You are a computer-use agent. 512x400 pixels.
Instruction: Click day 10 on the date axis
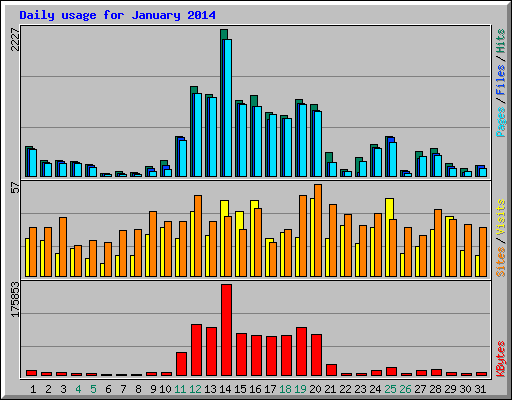(165, 389)
